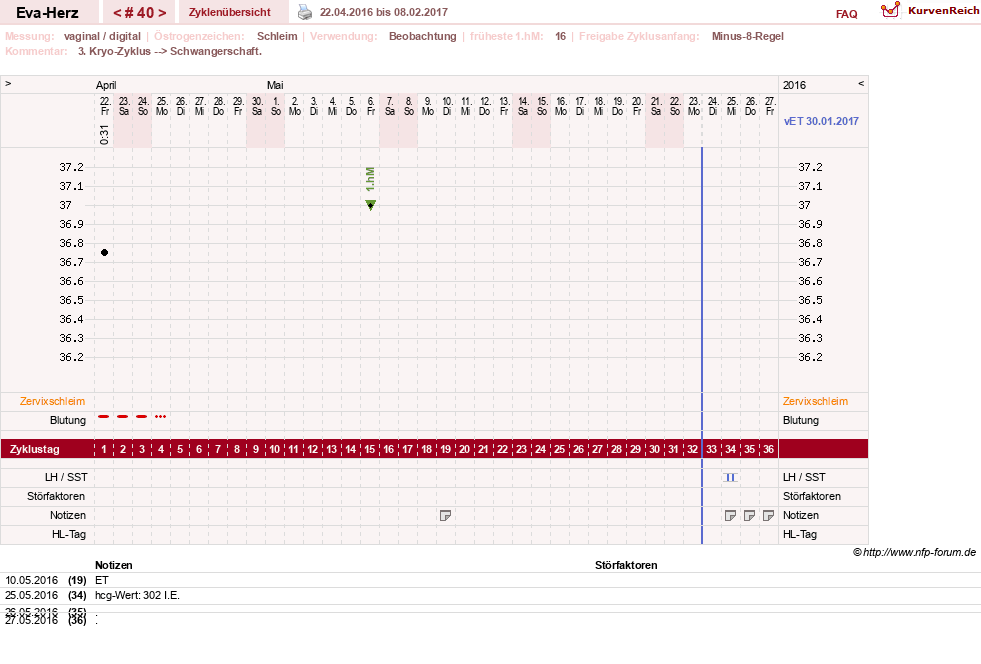Open the note icon on cycle day 36
Viewport: 981px width, 664px height.
click(768, 516)
